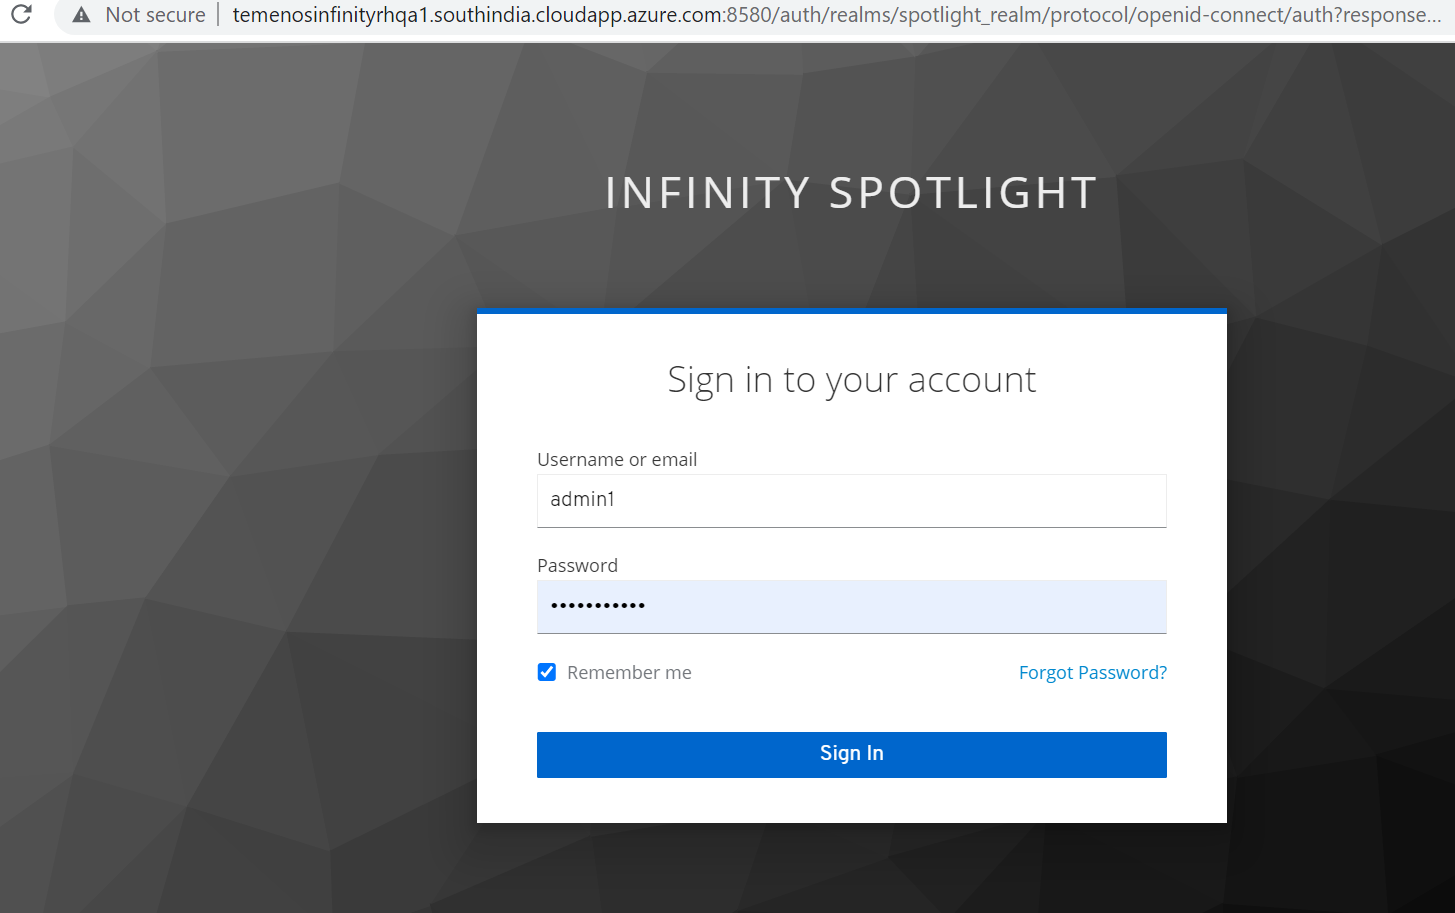Click the Not secure warning triangle icon
This screenshot has width=1455, height=913.
pyautogui.click(x=82, y=15)
